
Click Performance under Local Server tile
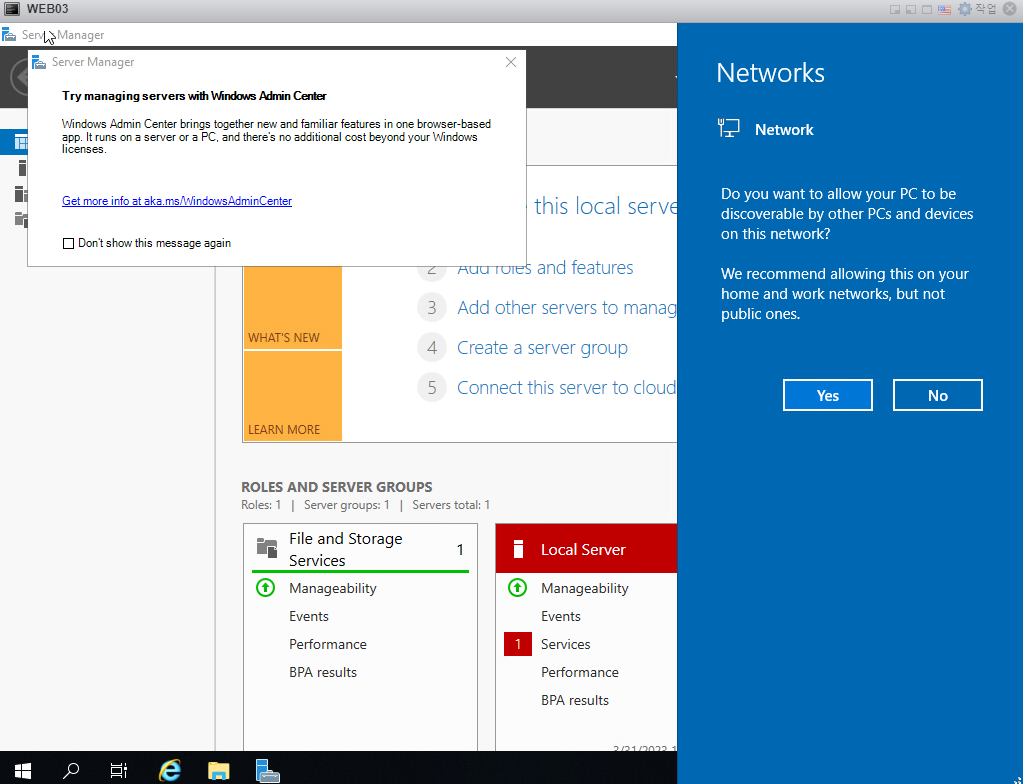(579, 672)
